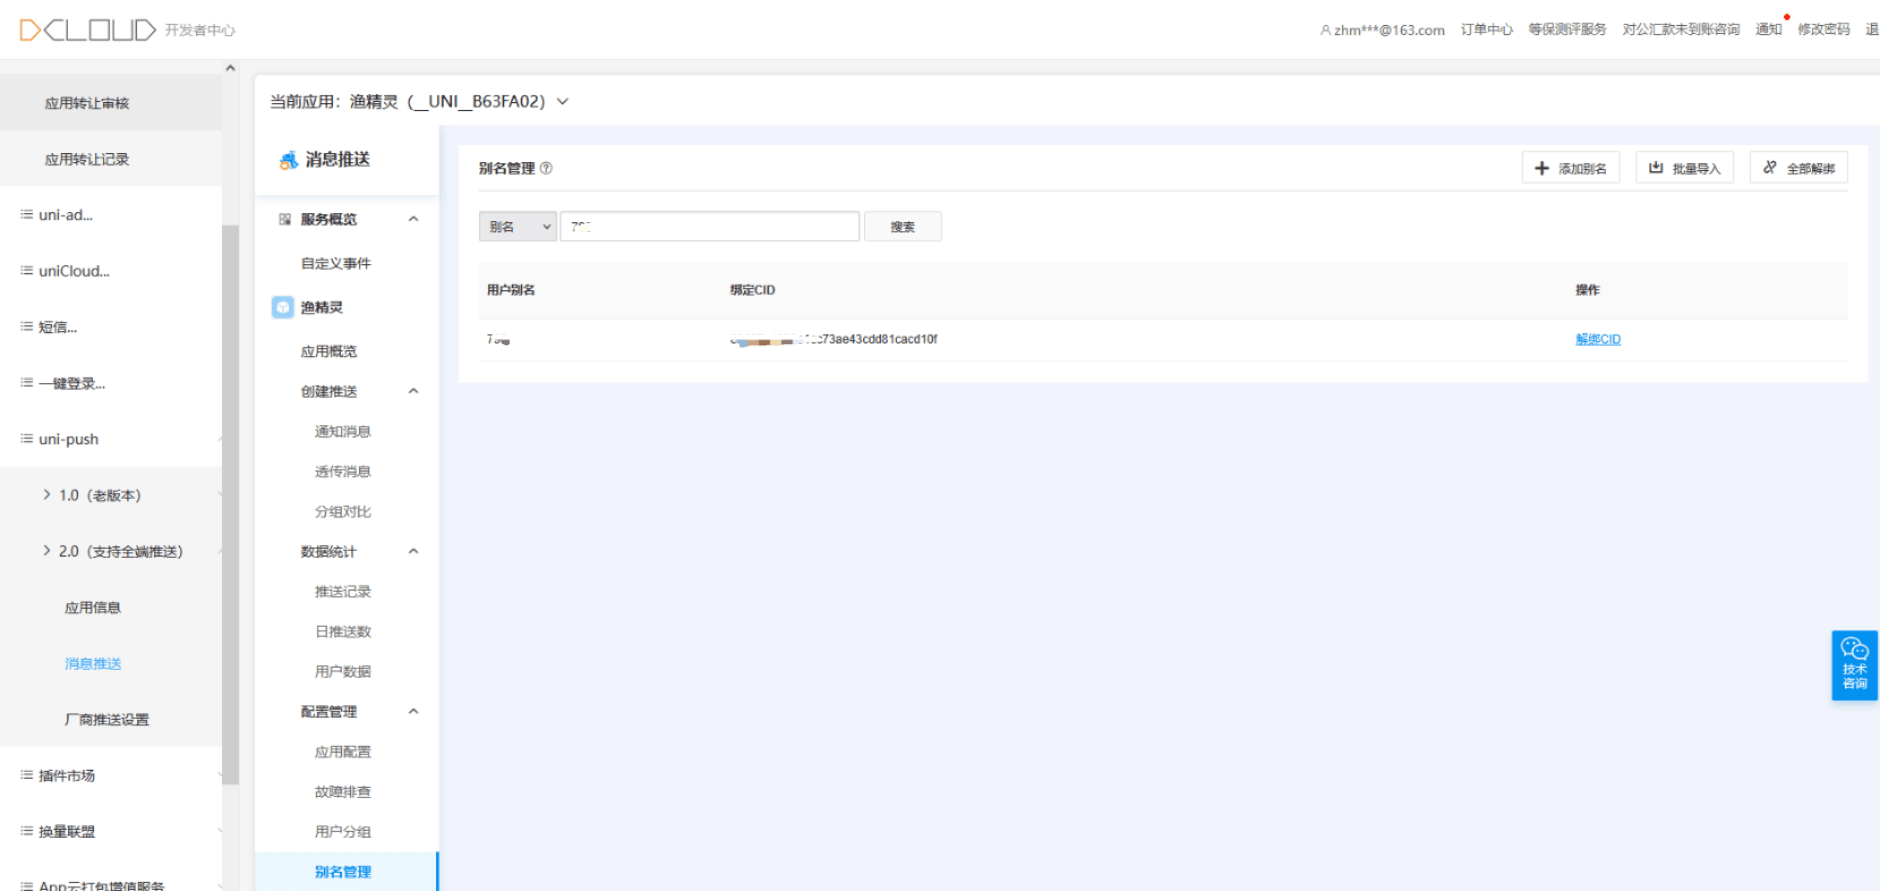
Task: Collapse the 数据统计 section
Action: tap(413, 551)
